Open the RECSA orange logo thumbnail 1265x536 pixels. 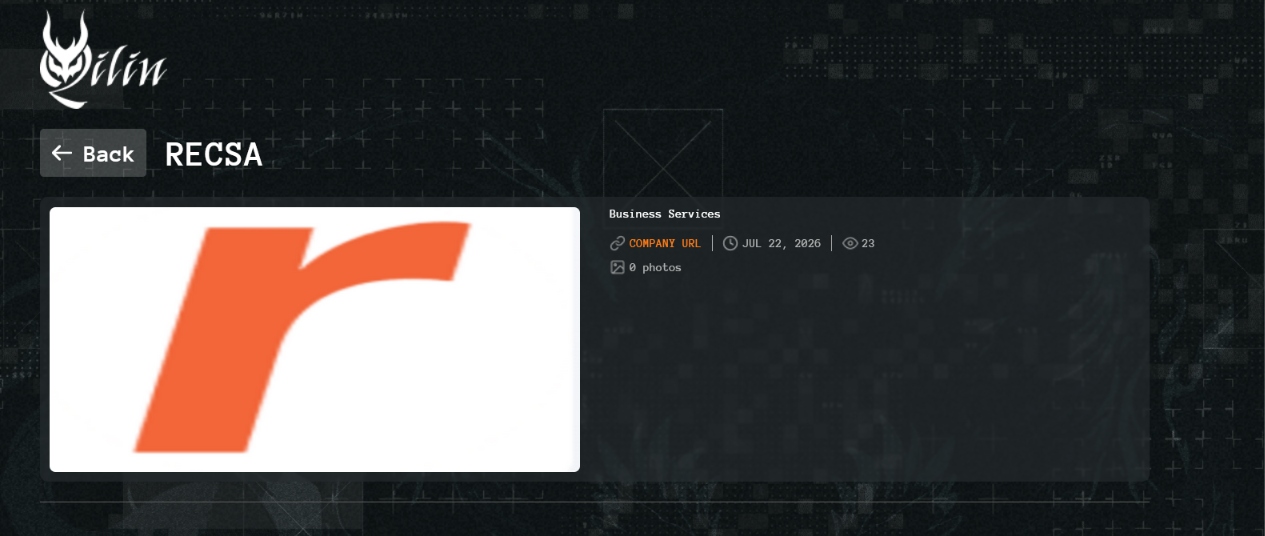[315, 339]
